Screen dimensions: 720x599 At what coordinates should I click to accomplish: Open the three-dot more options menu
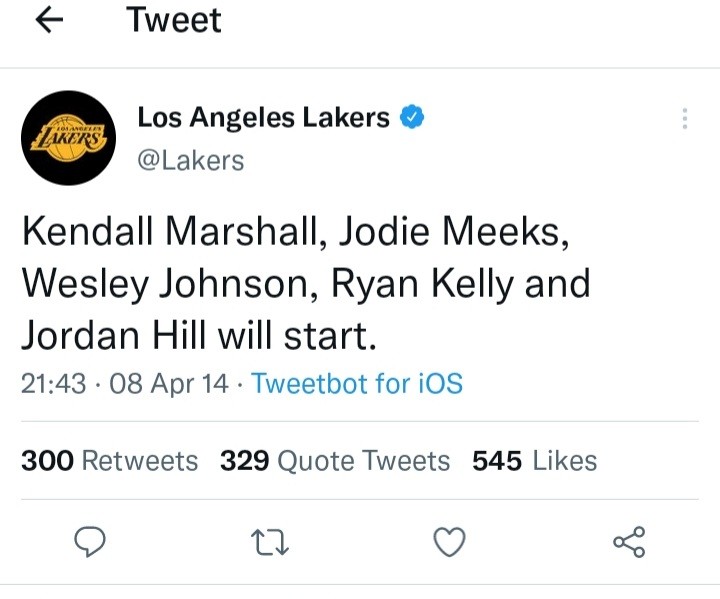click(685, 119)
